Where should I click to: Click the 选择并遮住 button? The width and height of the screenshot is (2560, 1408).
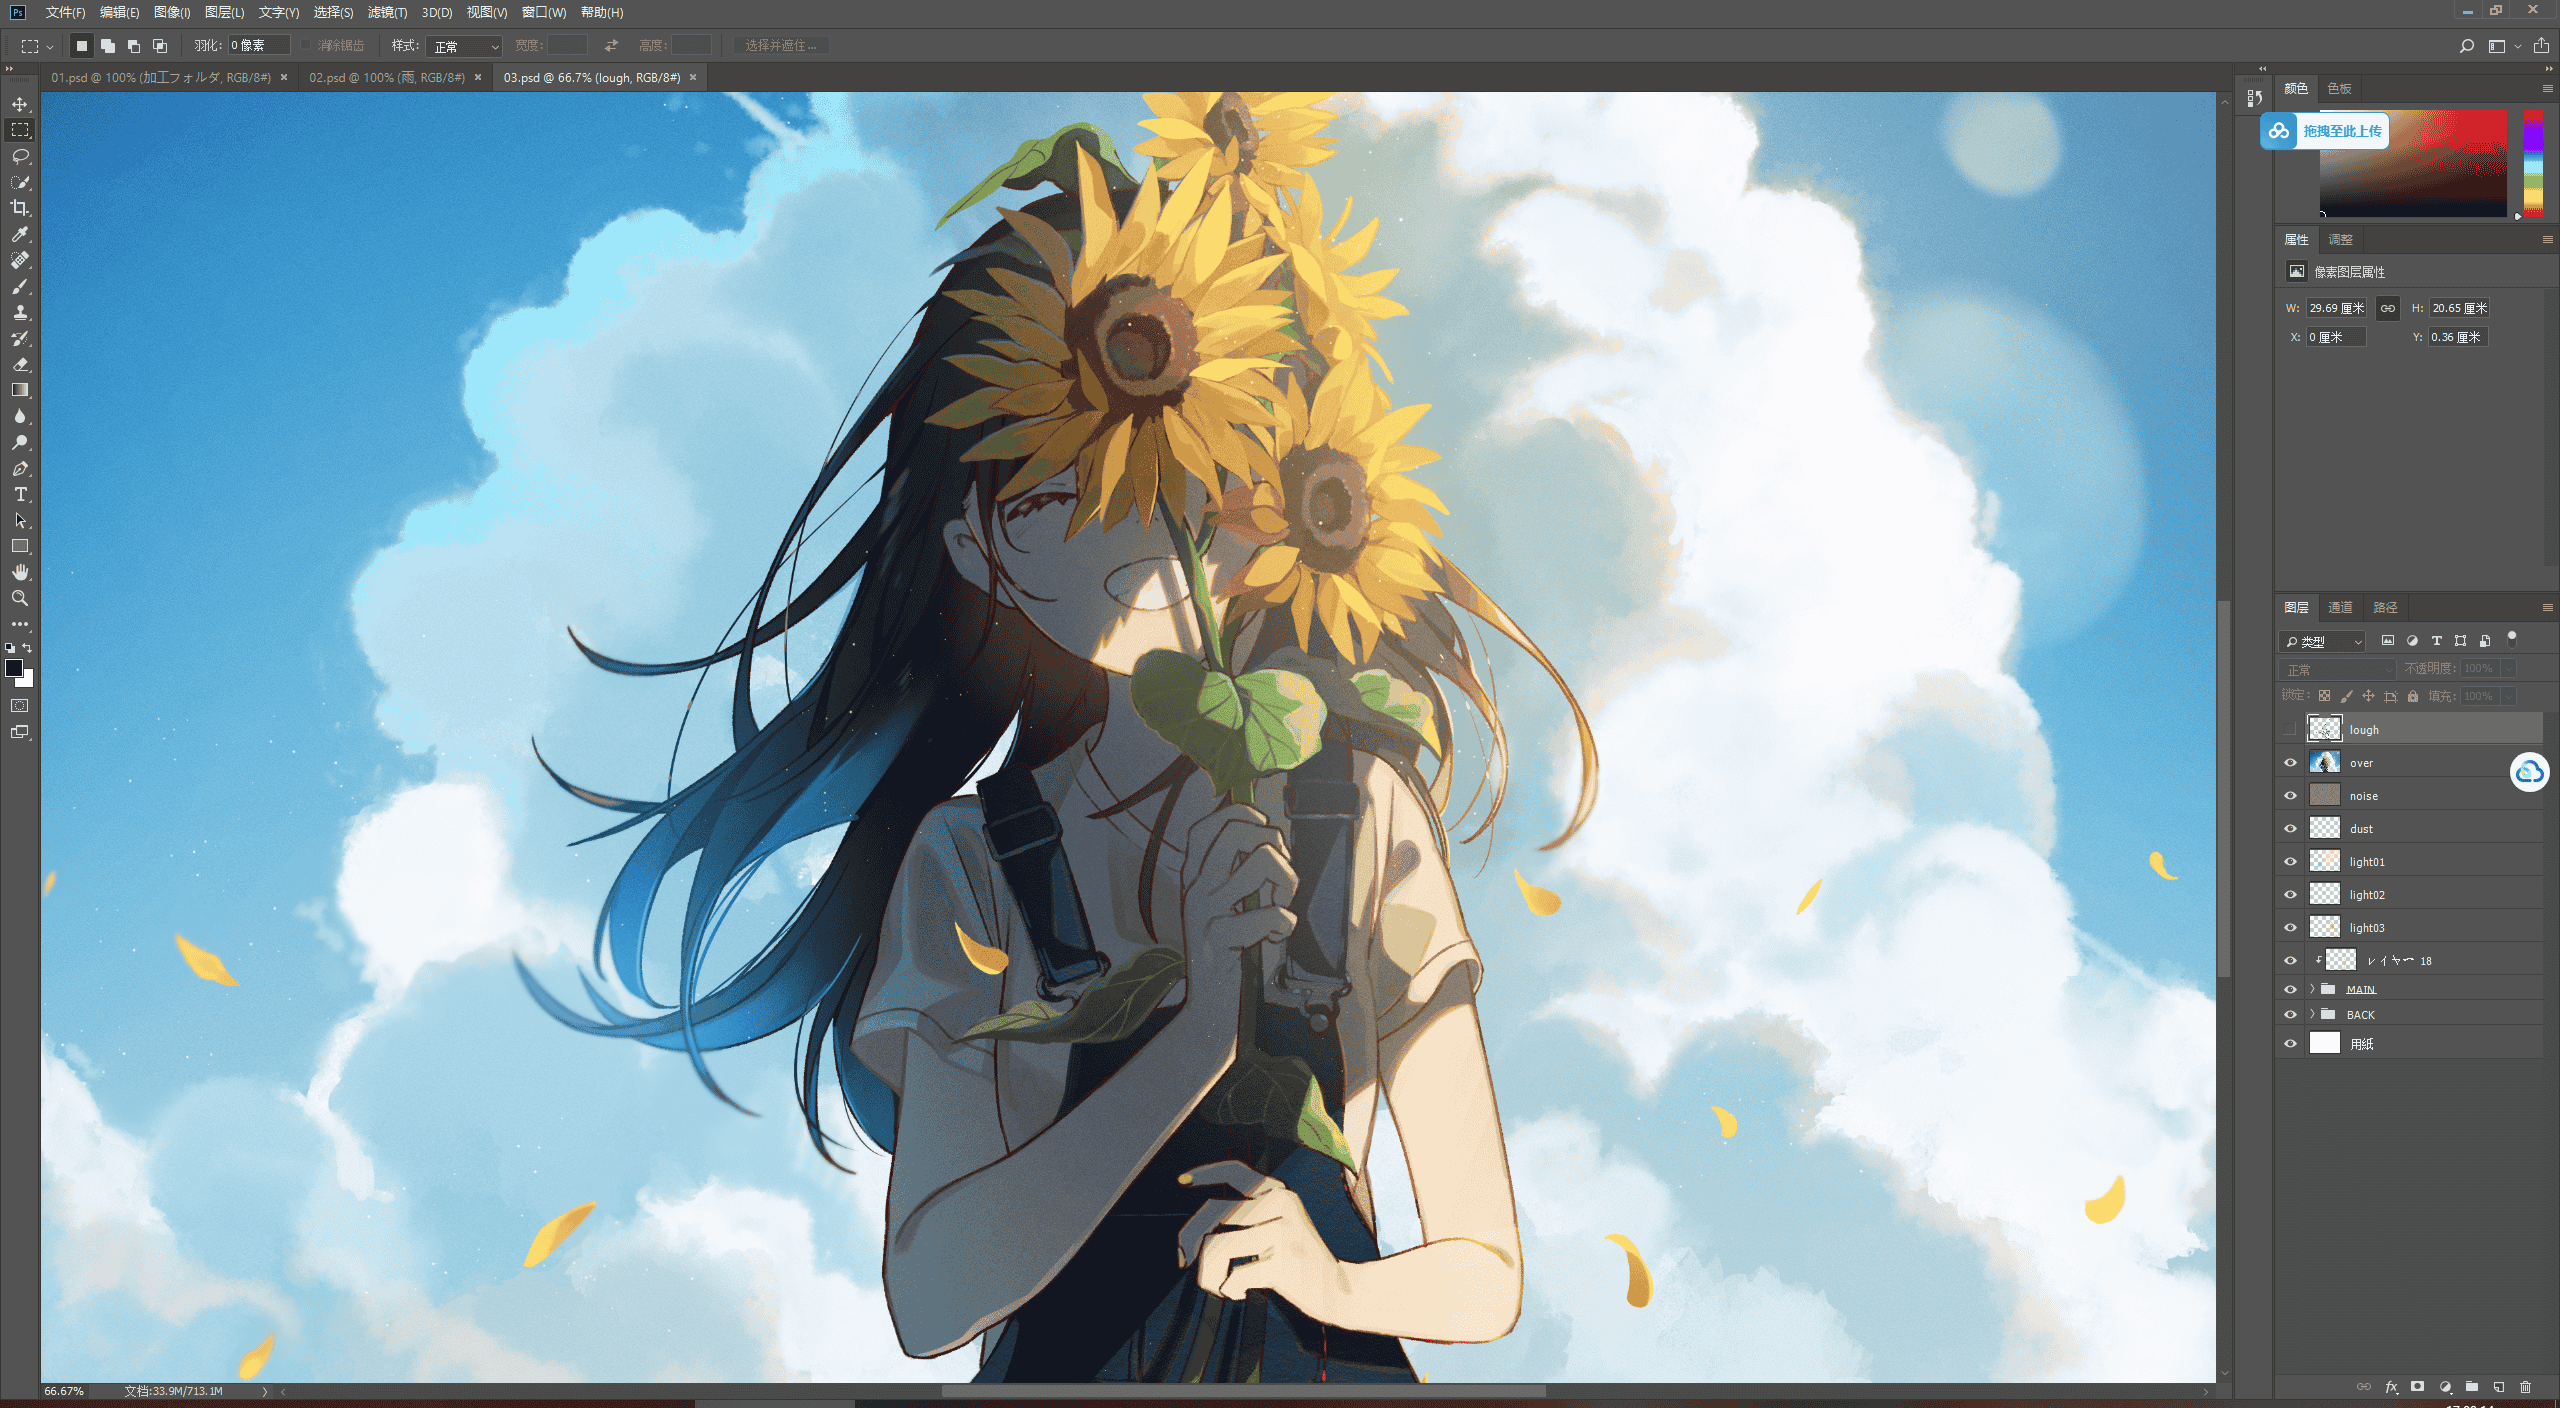(781, 46)
